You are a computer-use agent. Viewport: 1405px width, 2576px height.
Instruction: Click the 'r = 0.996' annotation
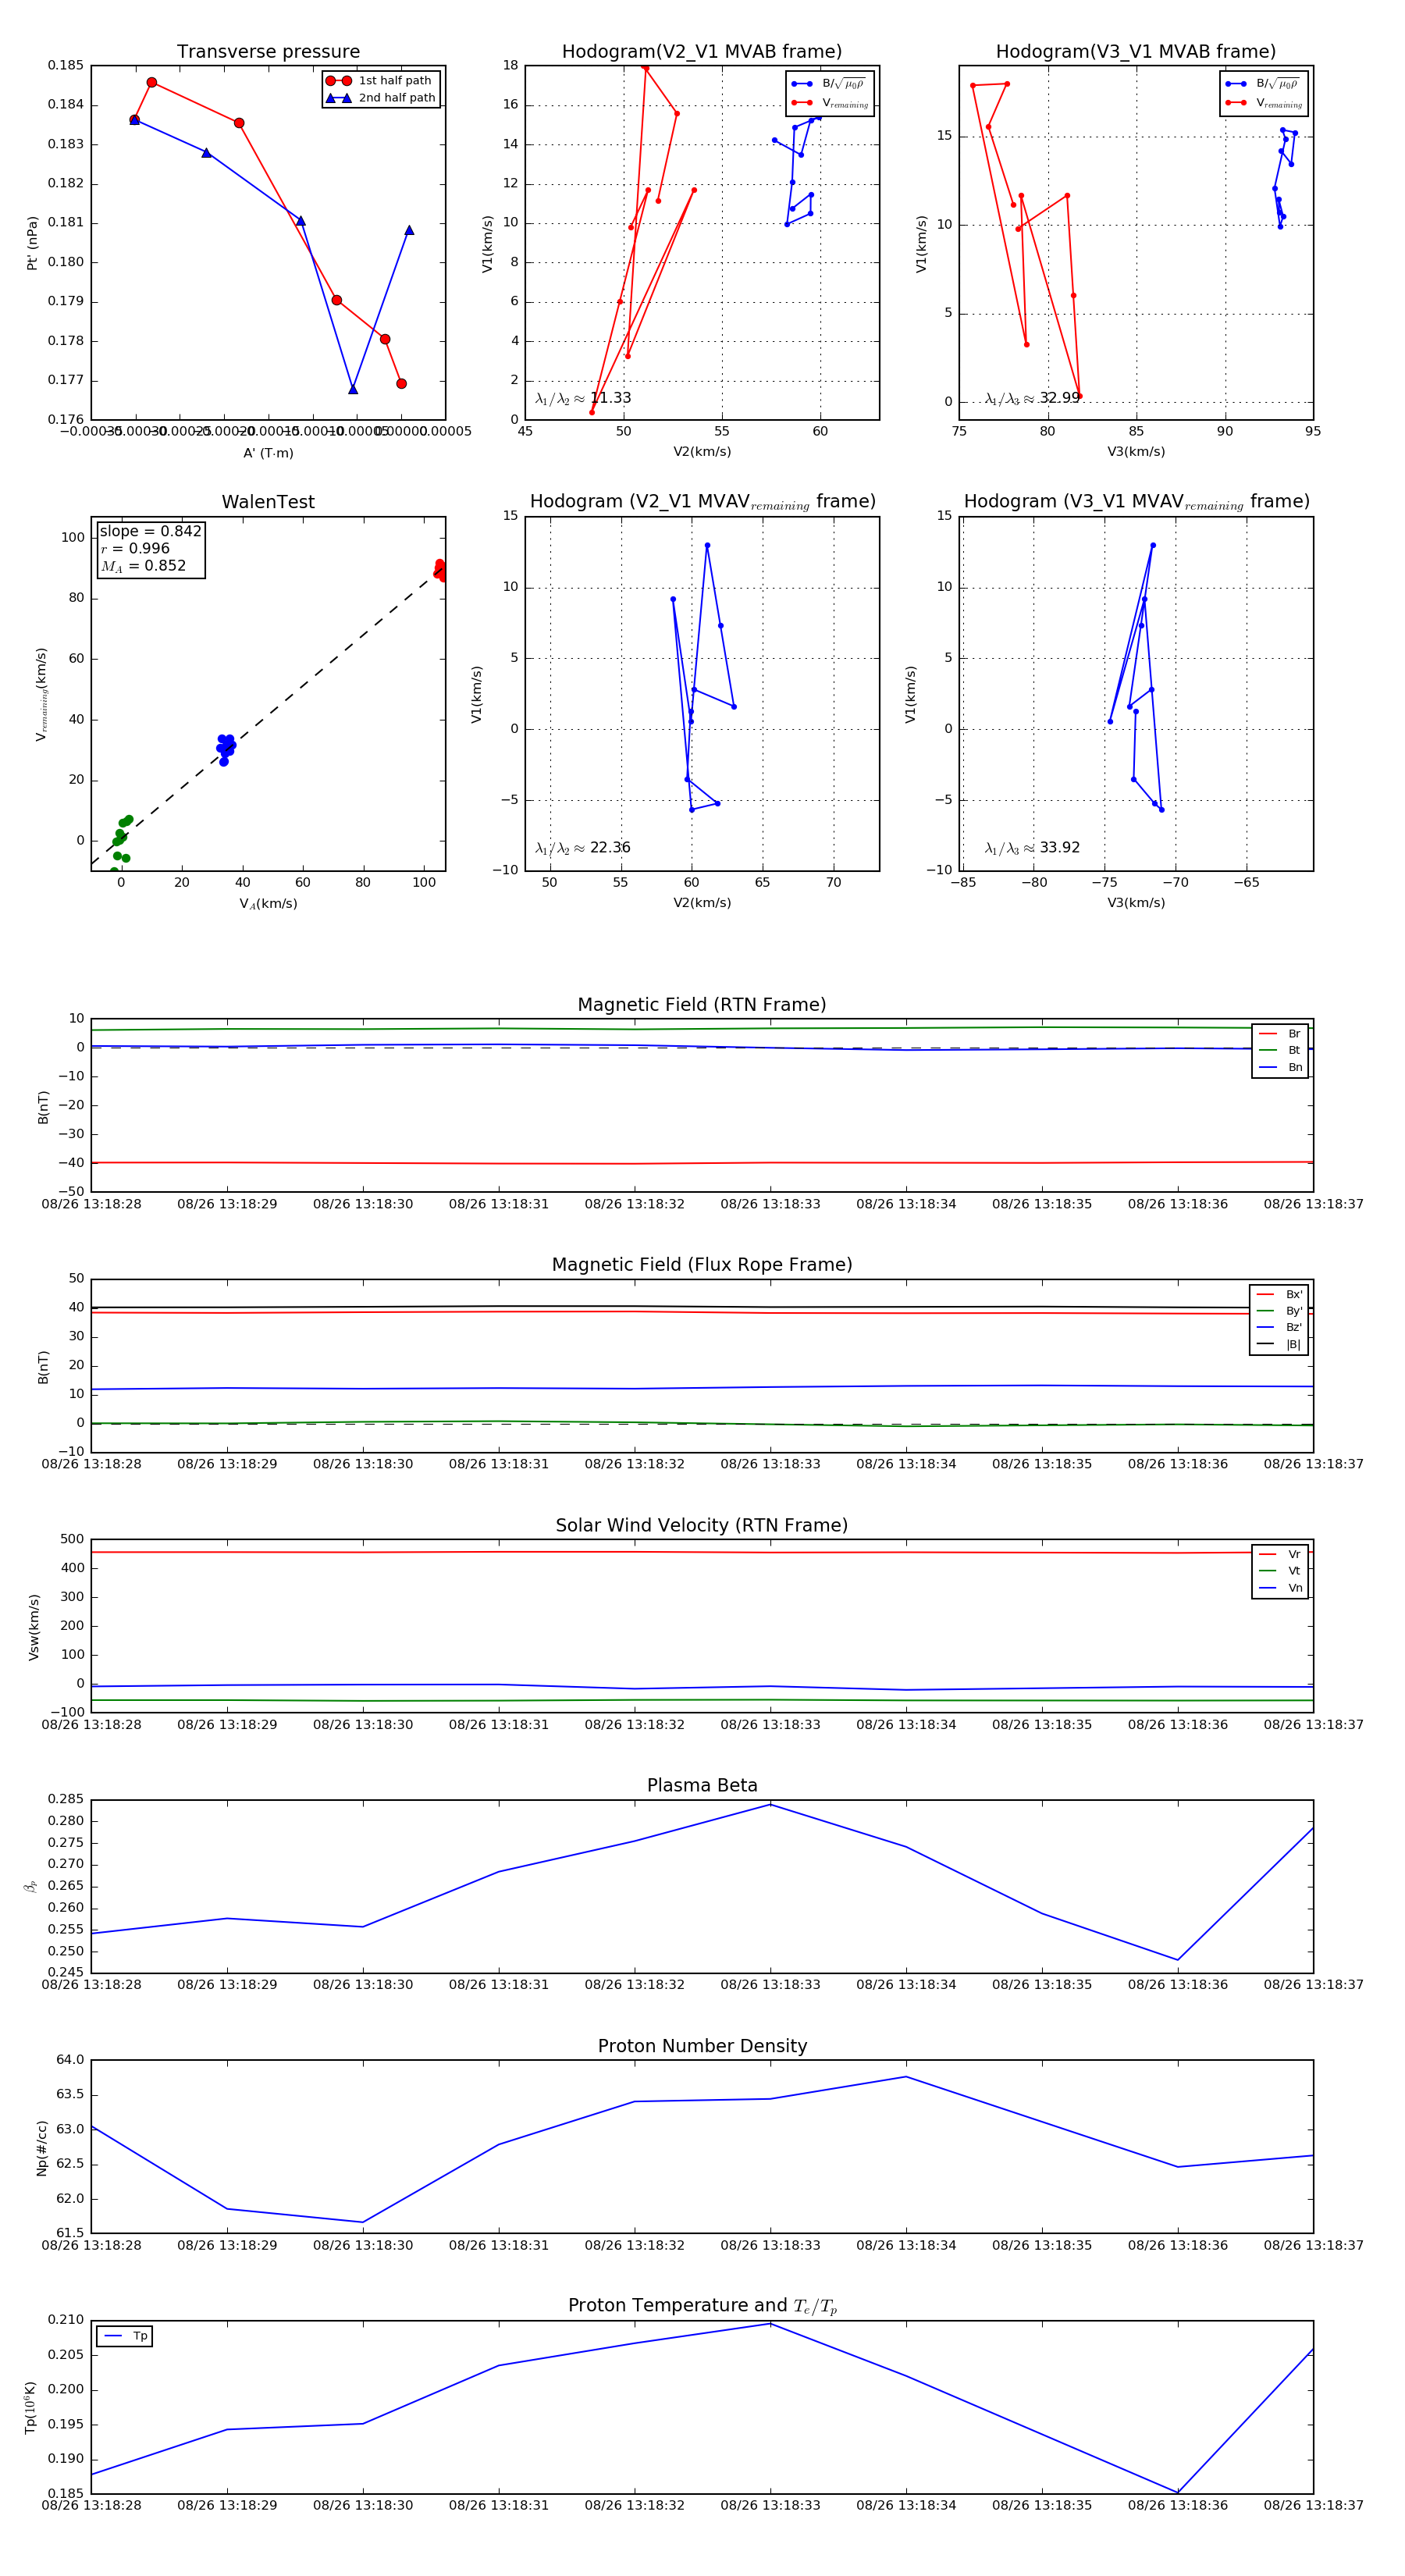coord(135,548)
